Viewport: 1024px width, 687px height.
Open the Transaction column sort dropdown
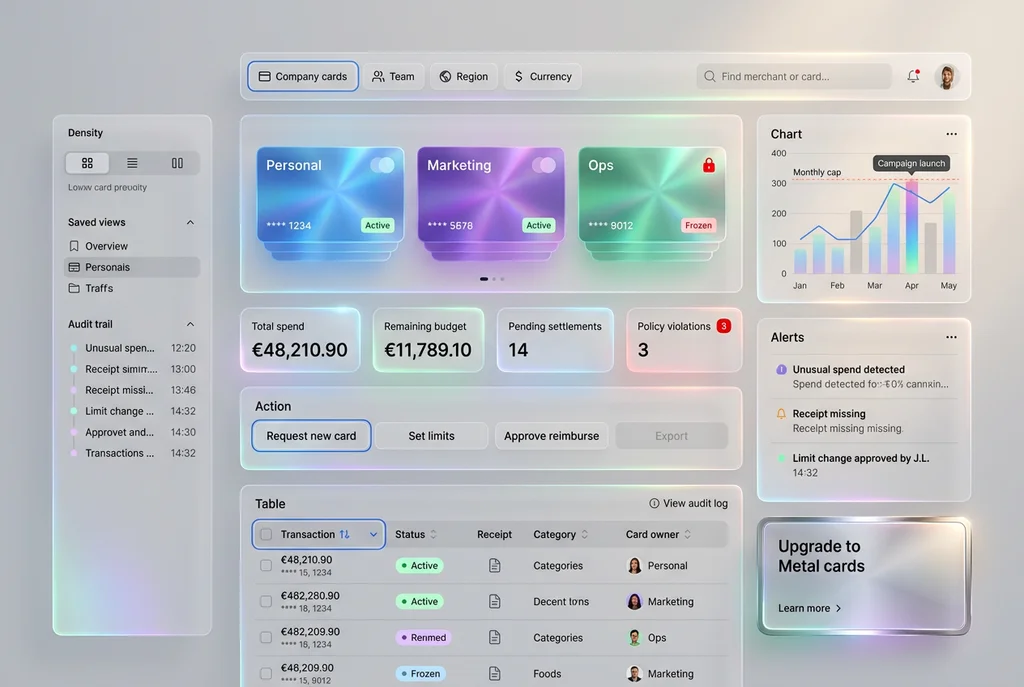(x=372, y=534)
